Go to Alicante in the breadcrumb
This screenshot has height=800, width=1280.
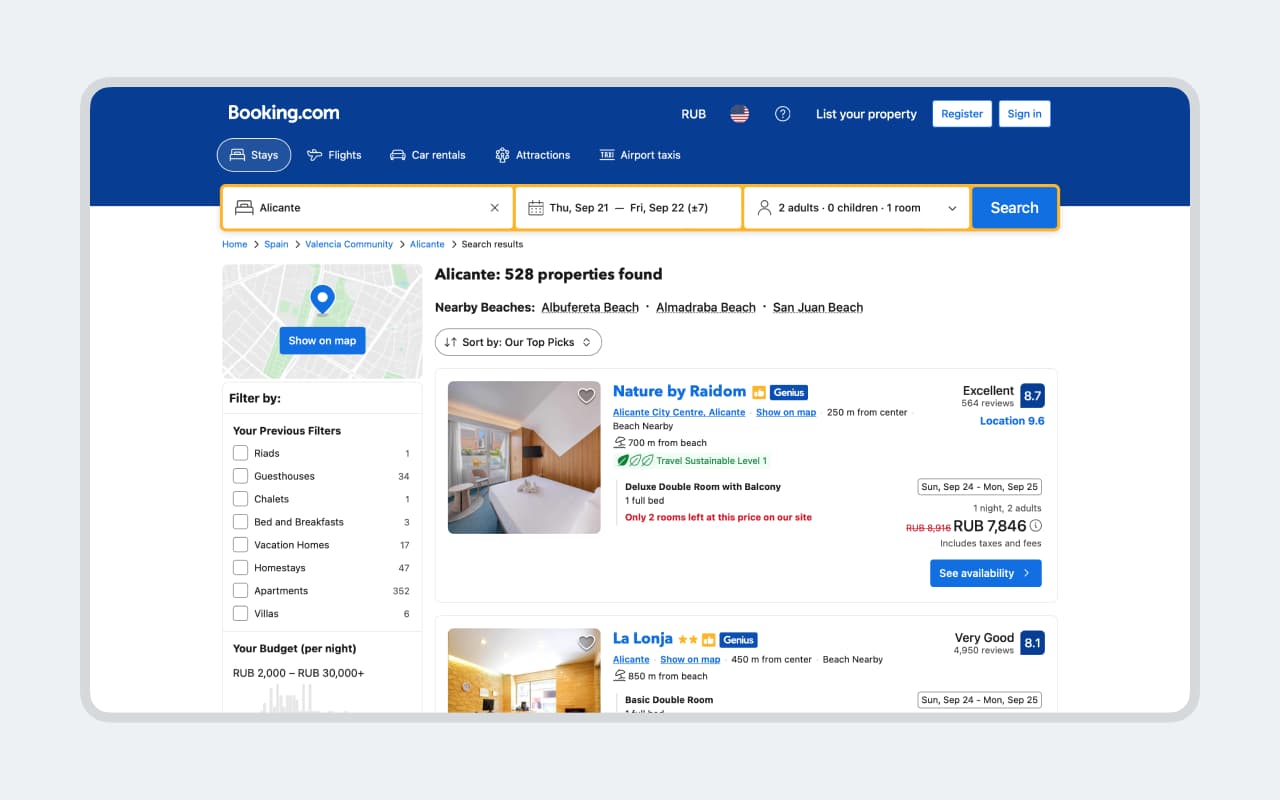427,244
